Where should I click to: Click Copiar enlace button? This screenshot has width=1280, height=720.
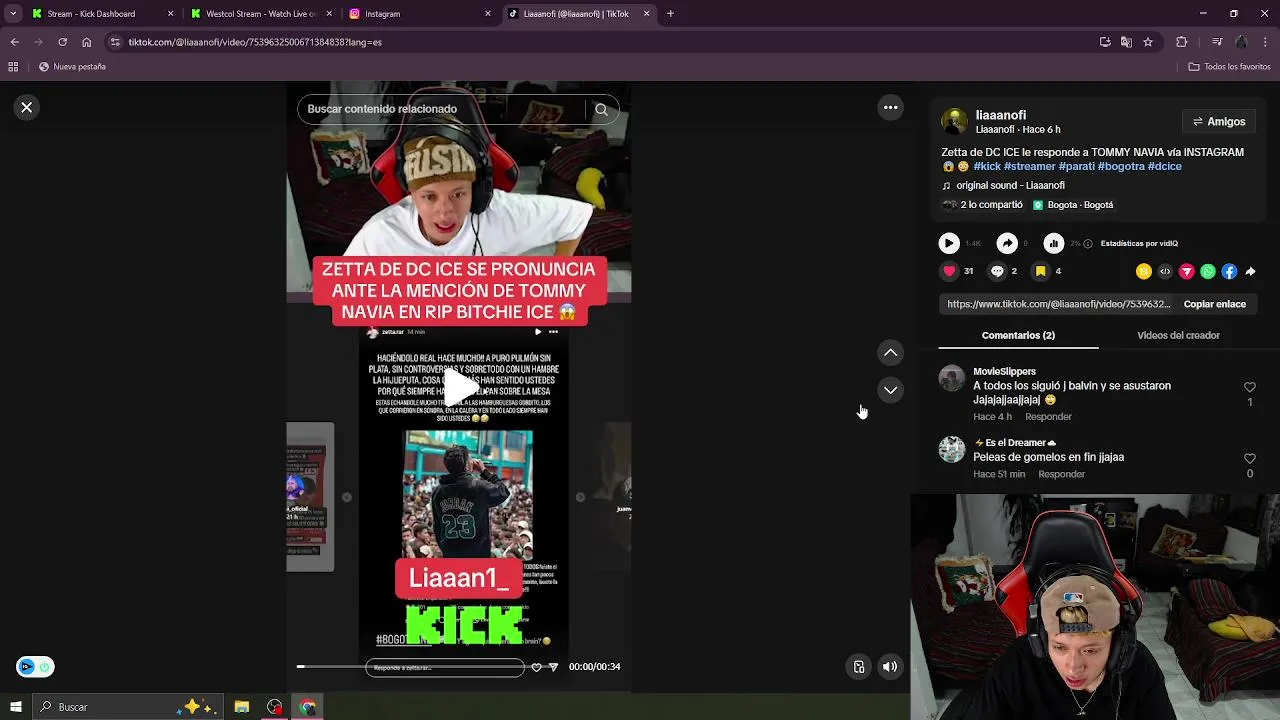1215,304
